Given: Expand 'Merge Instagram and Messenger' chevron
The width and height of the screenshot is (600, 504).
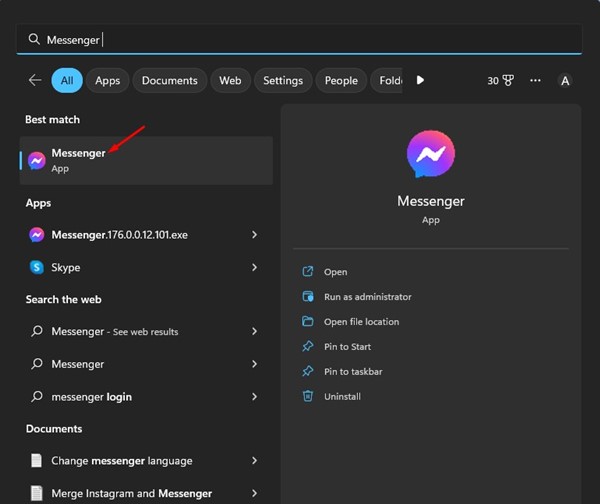Looking at the screenshot, I should pyautogui.click(x=254, y=493).
